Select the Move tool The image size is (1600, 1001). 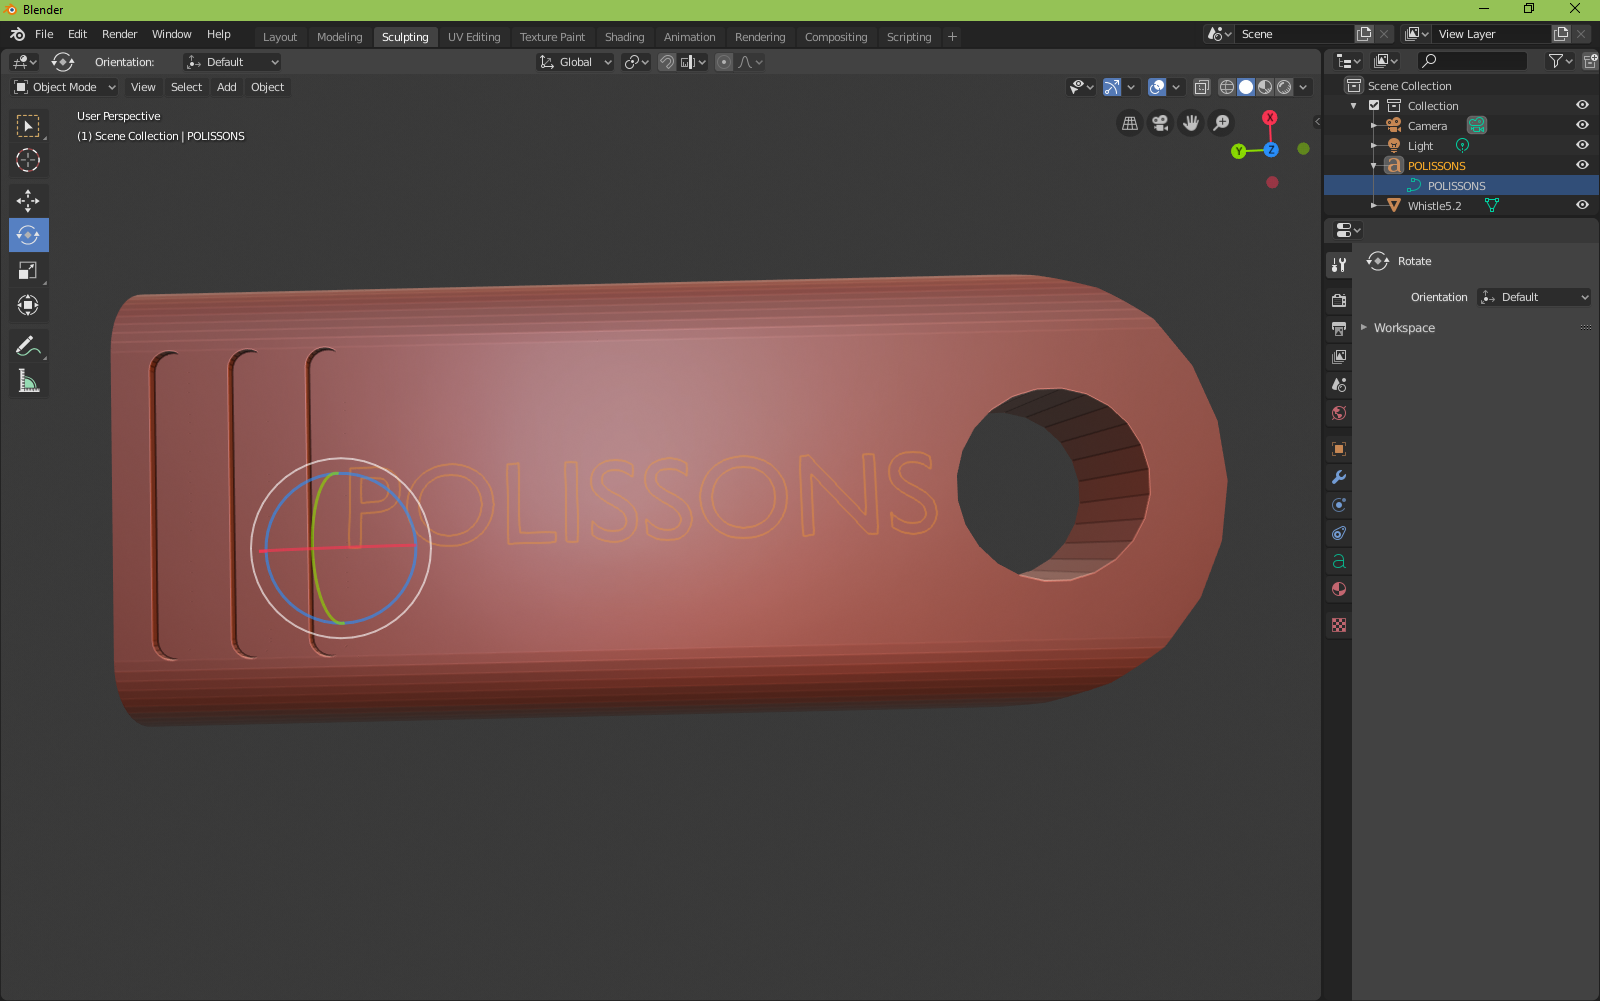click(x=28, y=201)
